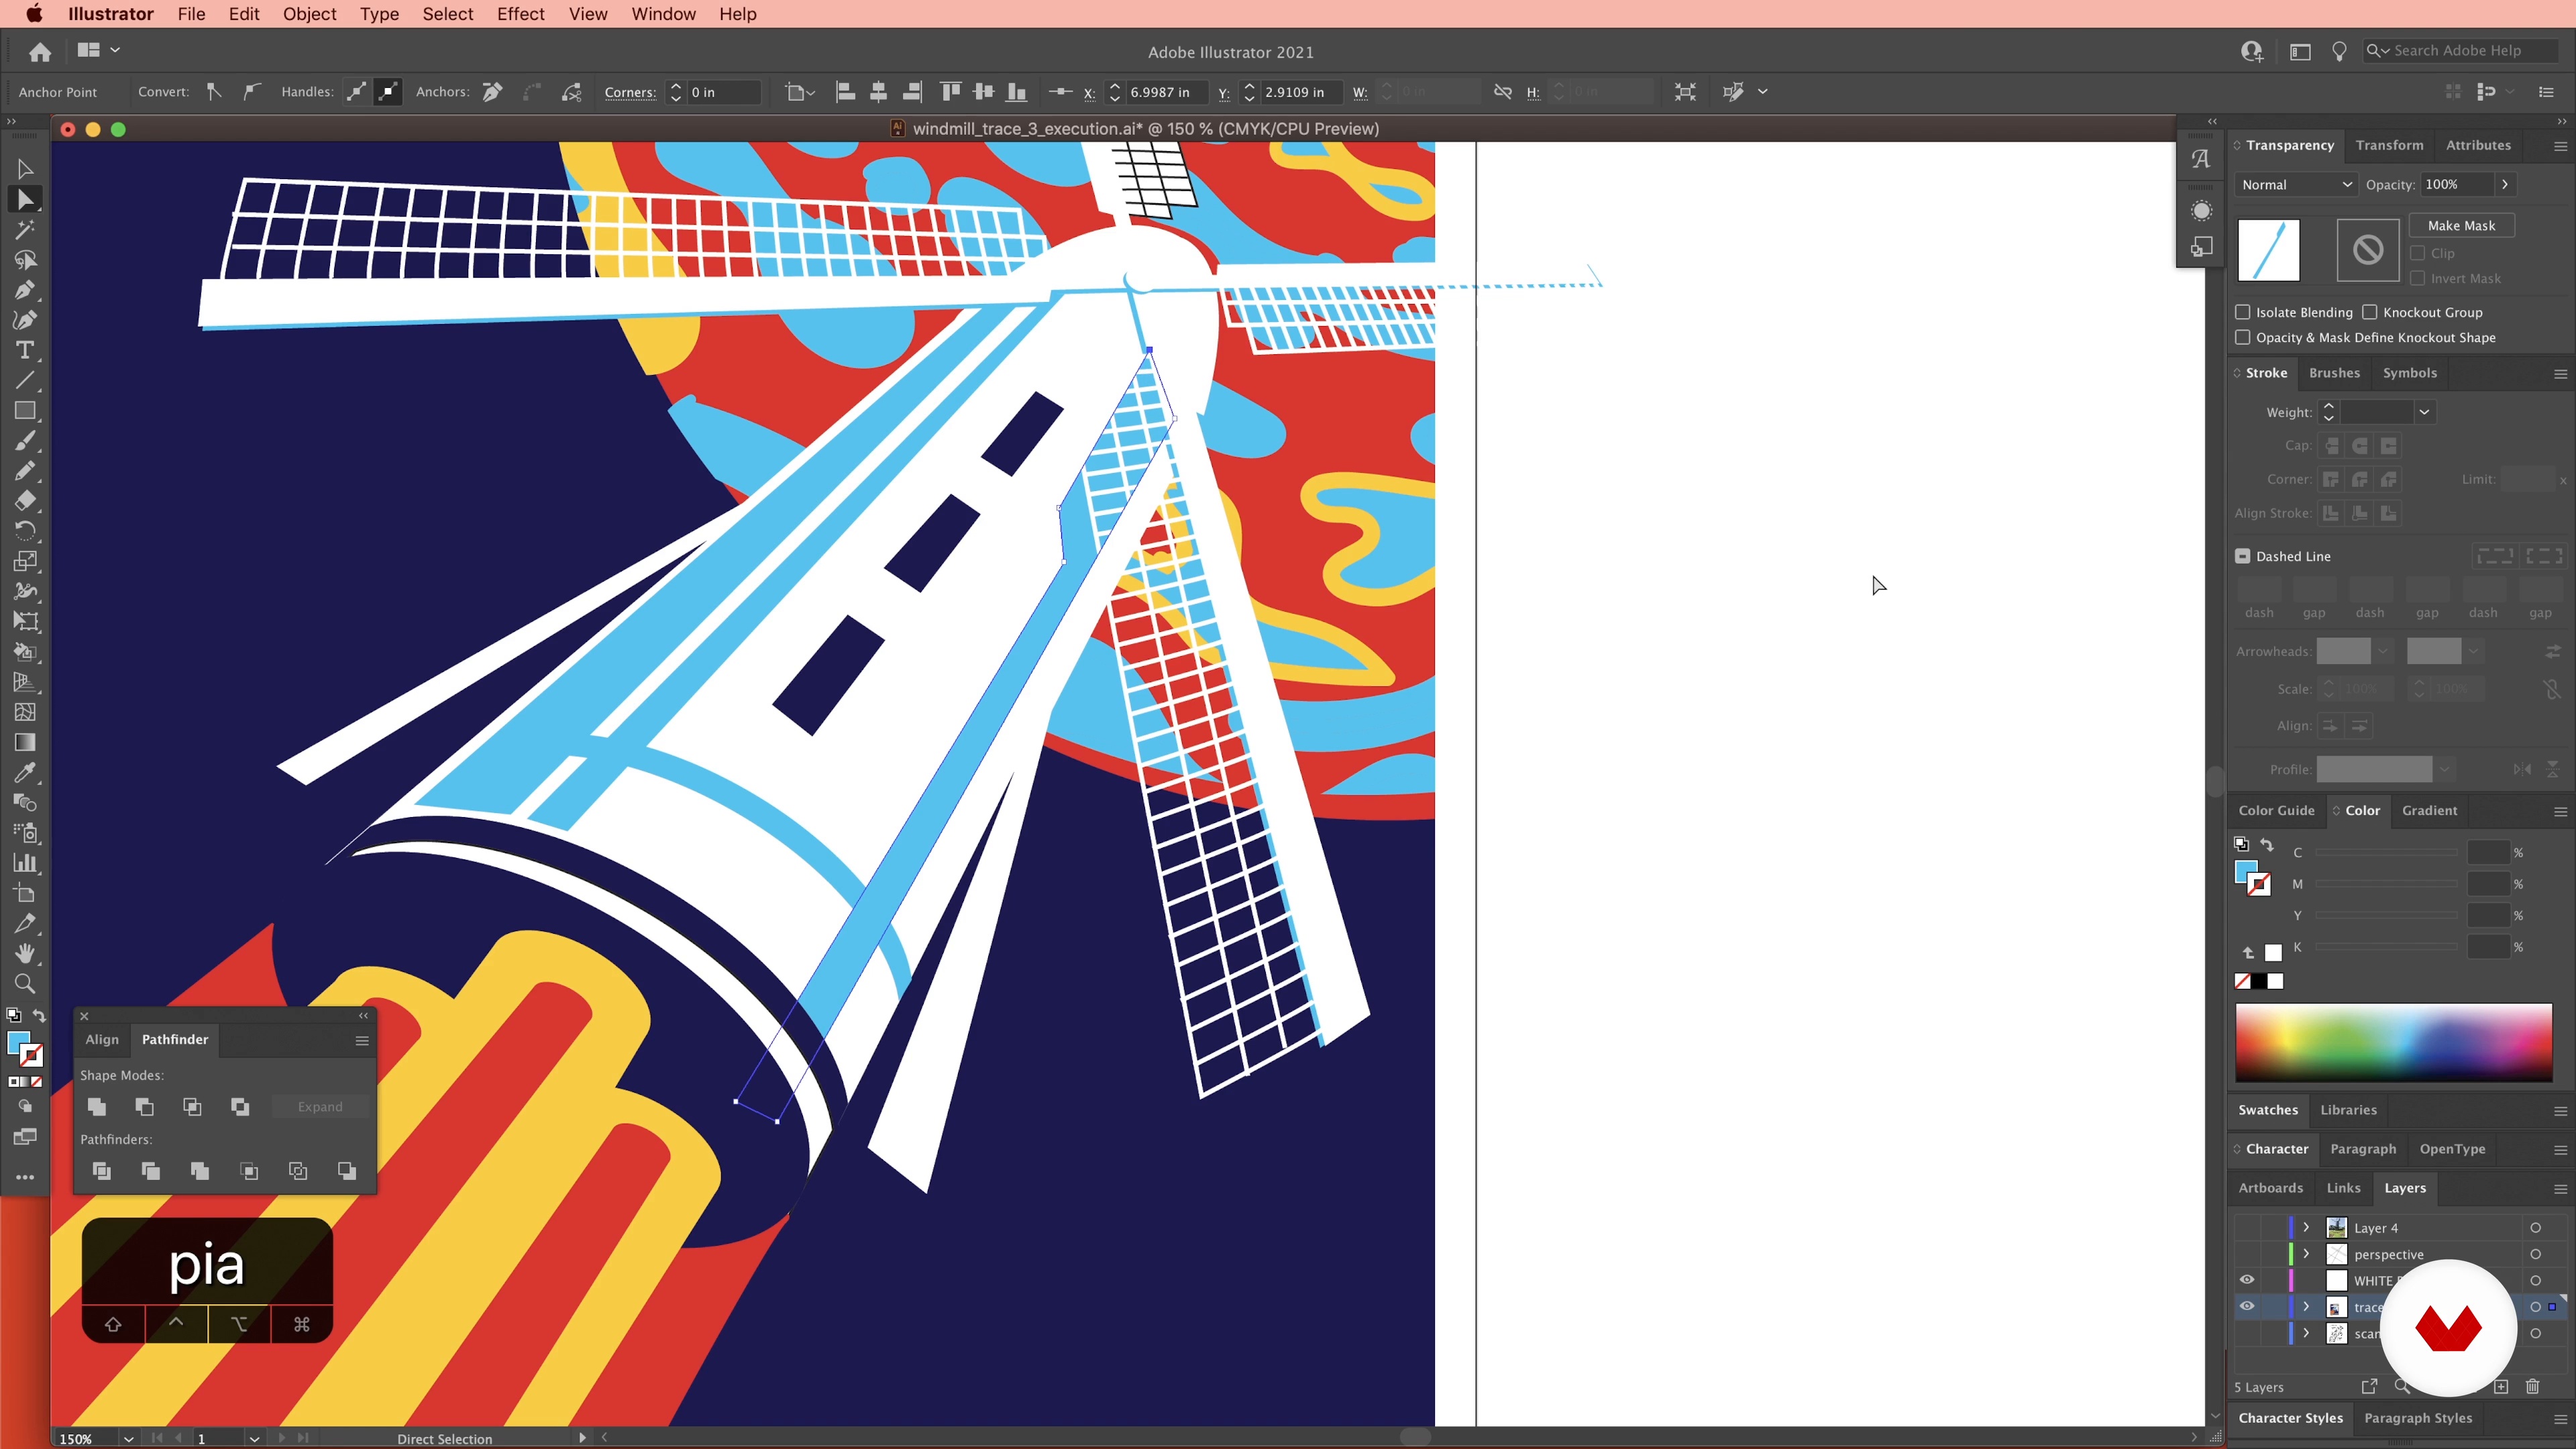Enable the Clip checkbox

(2418, 253)
